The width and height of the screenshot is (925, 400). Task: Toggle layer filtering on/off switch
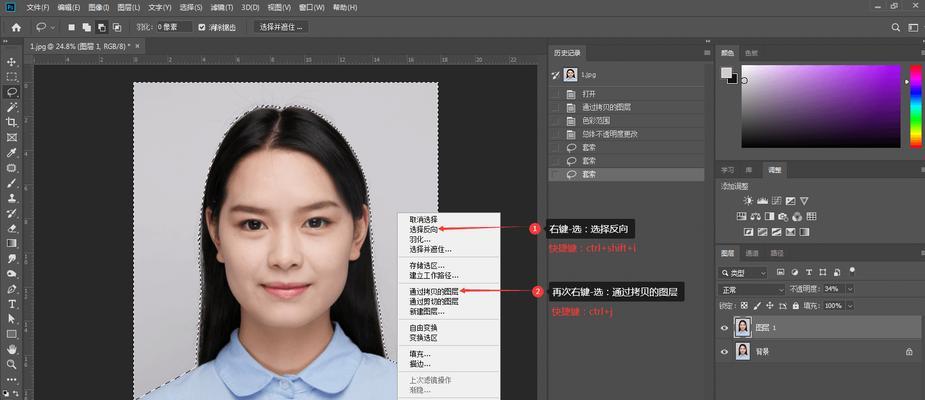tap(852, 271)
